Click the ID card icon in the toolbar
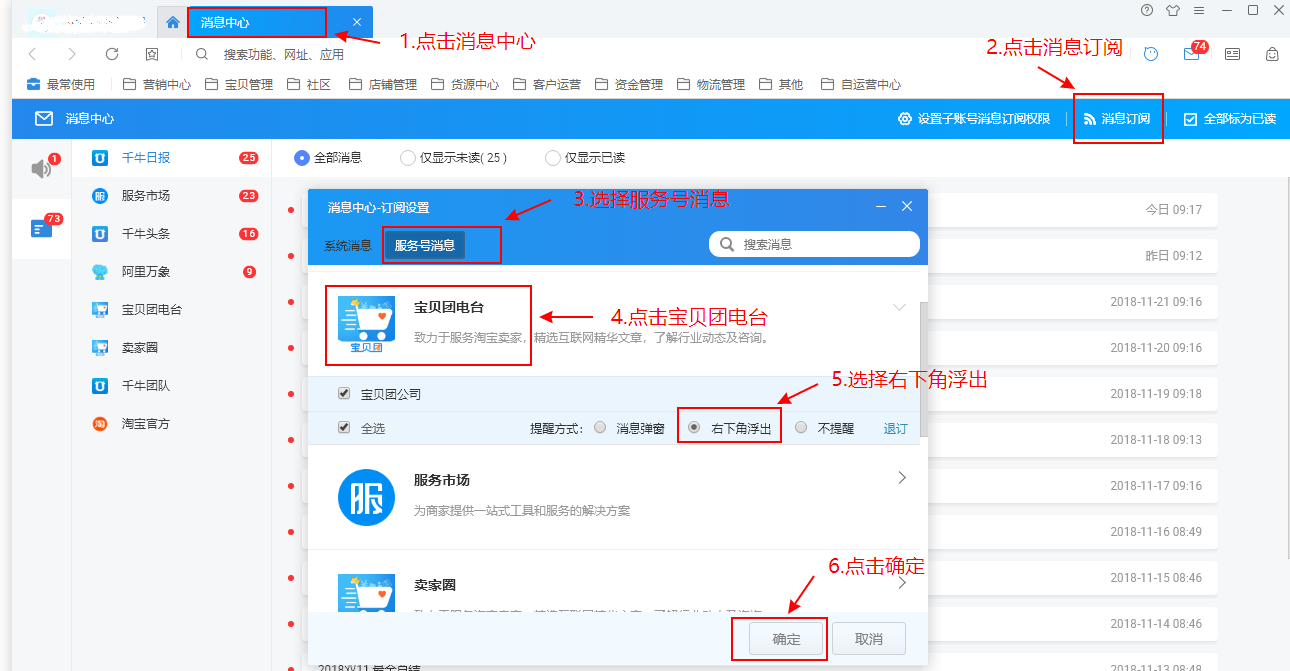 1233,54
